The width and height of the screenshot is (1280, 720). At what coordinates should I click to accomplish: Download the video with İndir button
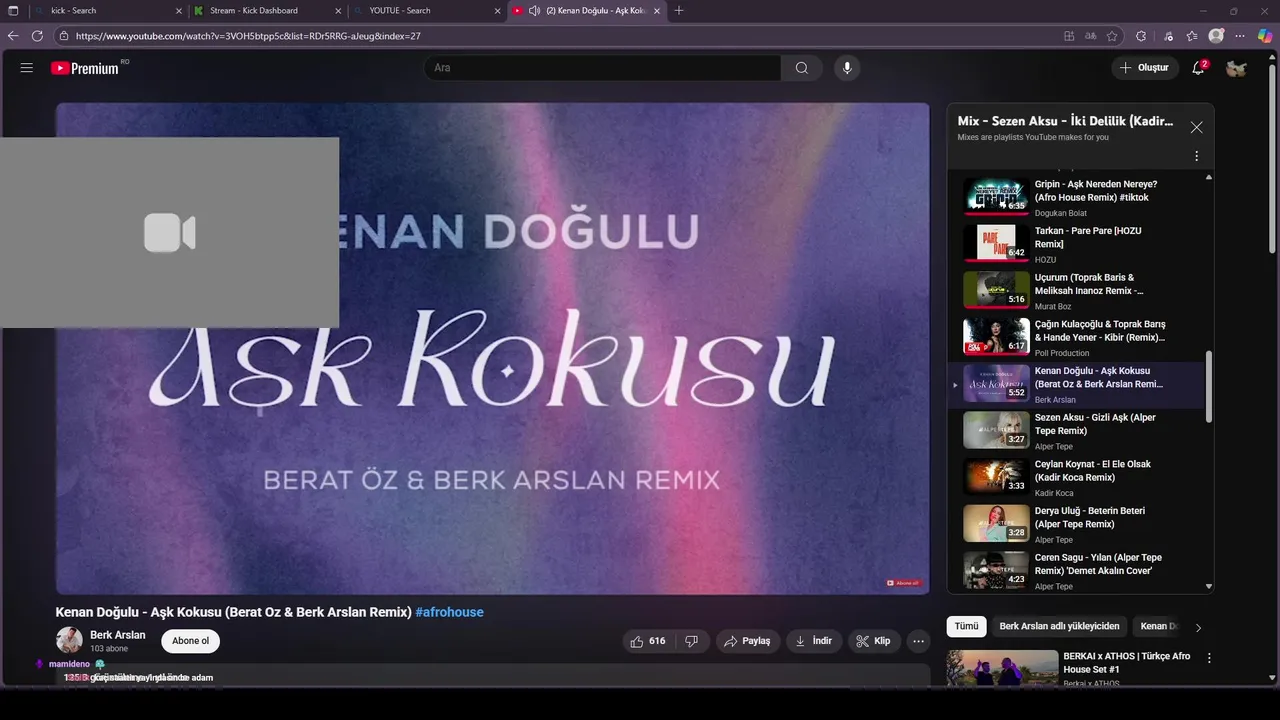[x=814, y=641]
